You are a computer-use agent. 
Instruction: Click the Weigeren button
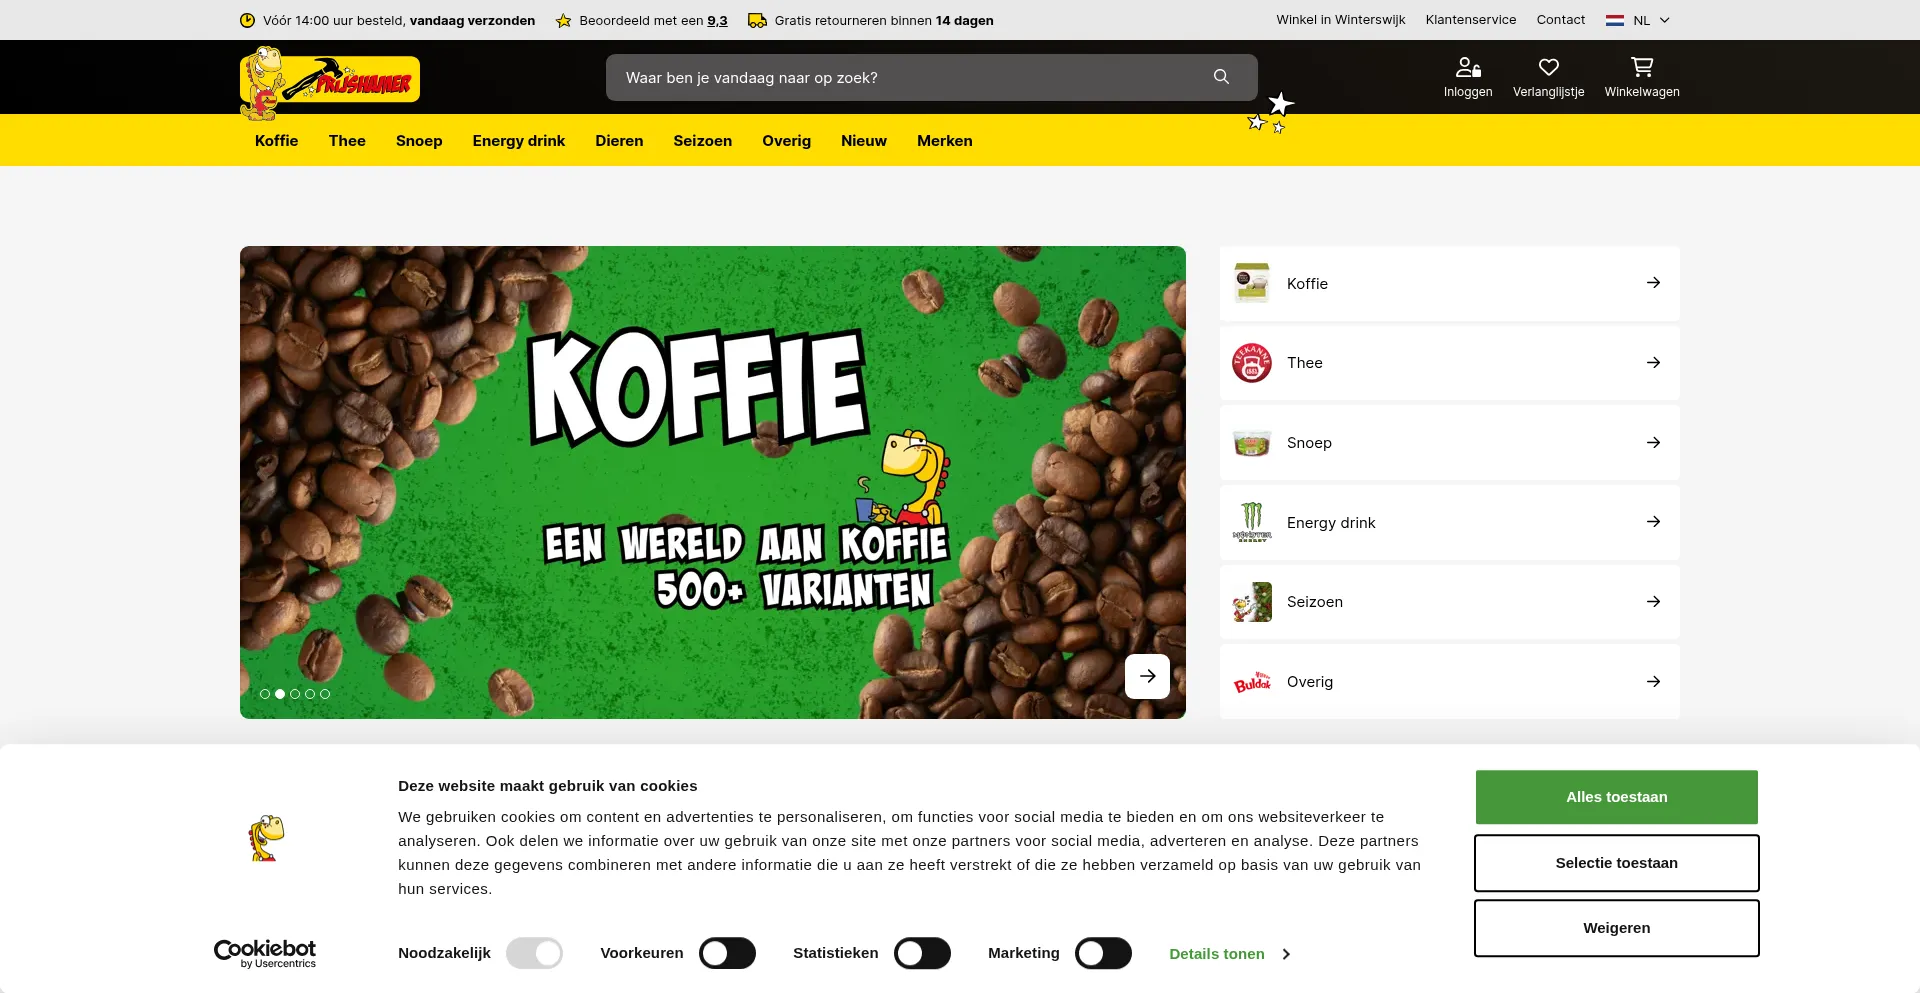[1616, 928]
